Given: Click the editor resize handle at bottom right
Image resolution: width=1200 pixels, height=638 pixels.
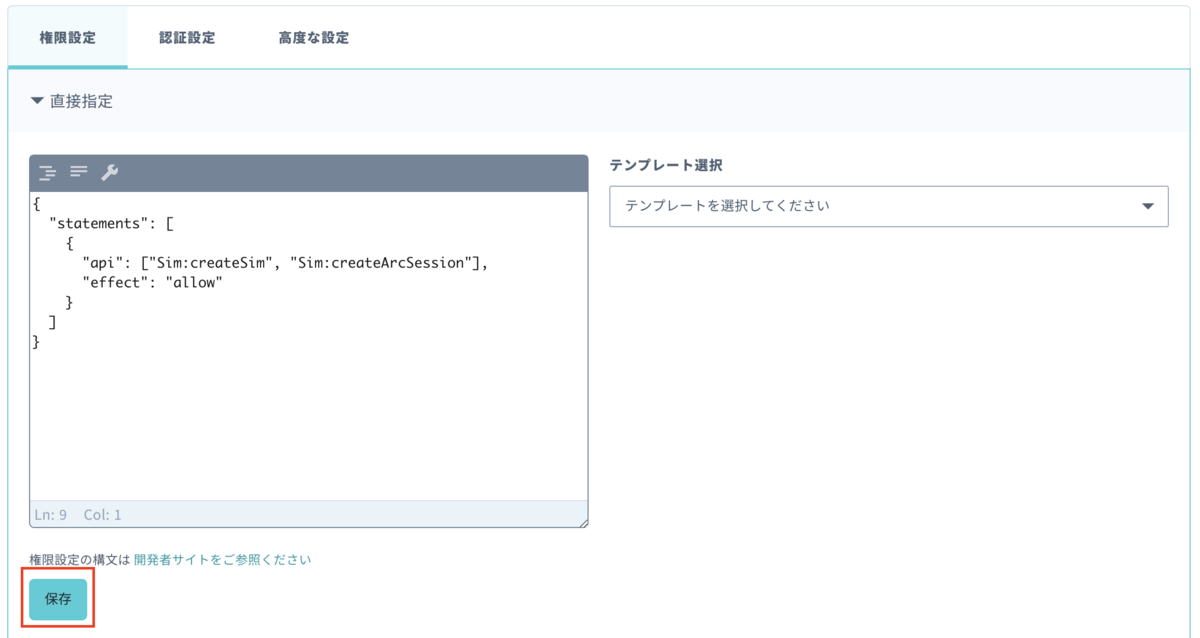Looking at the screenshot, I should [582, 521].
